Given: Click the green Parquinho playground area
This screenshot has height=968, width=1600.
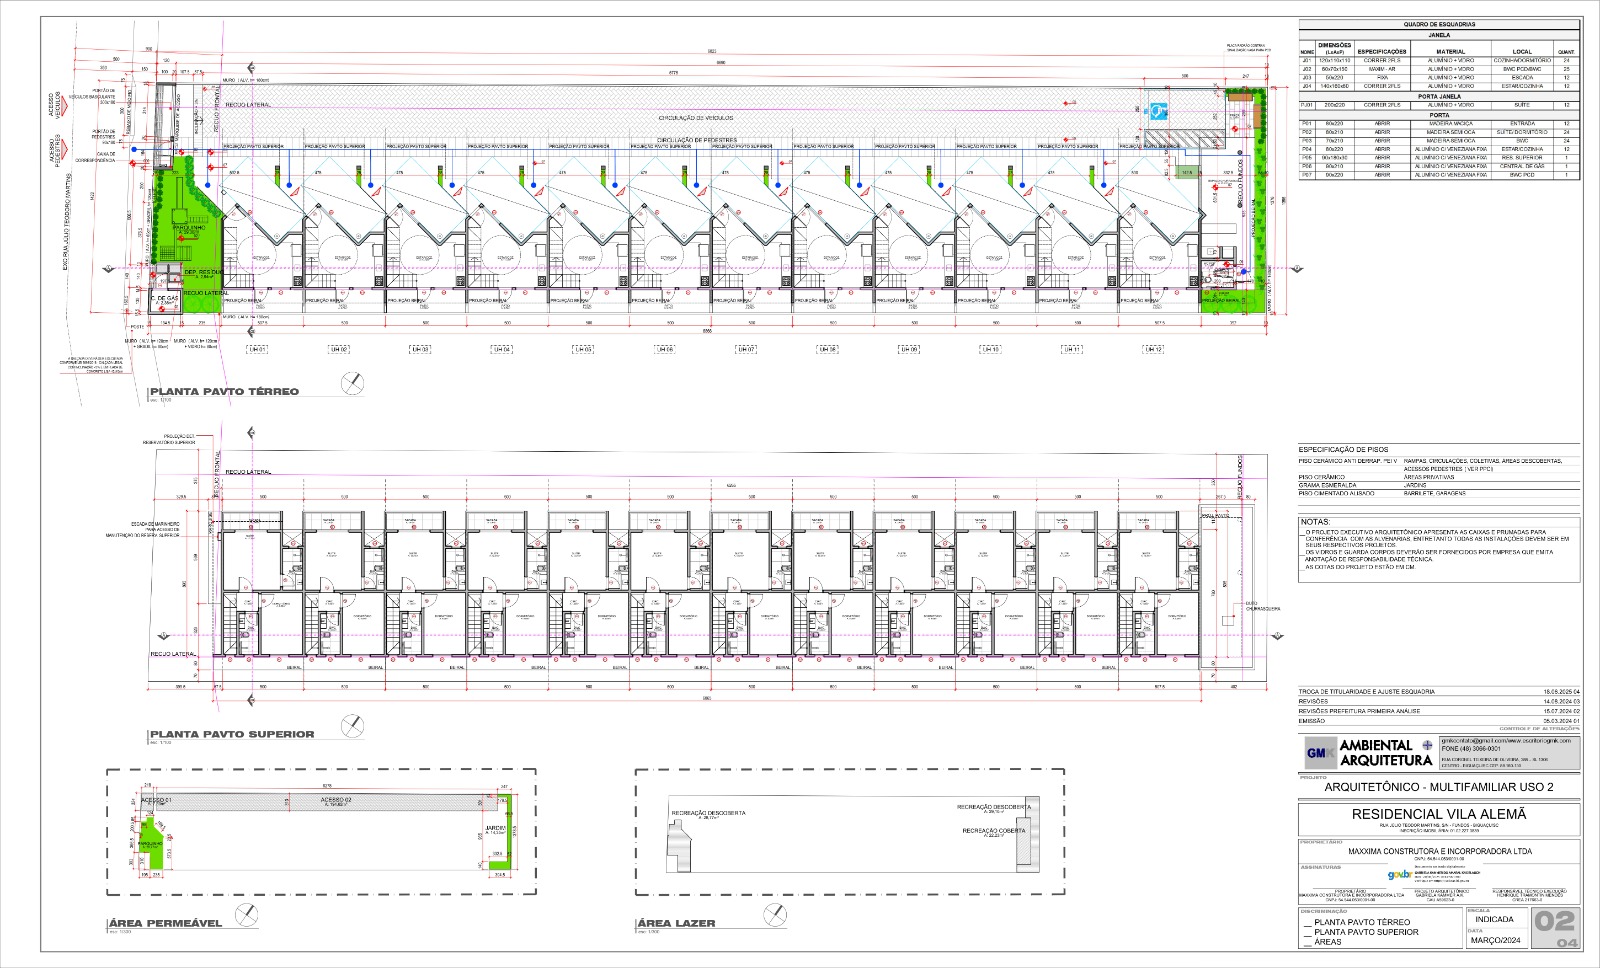Looking at the screenshot, I should click(187, 228).
